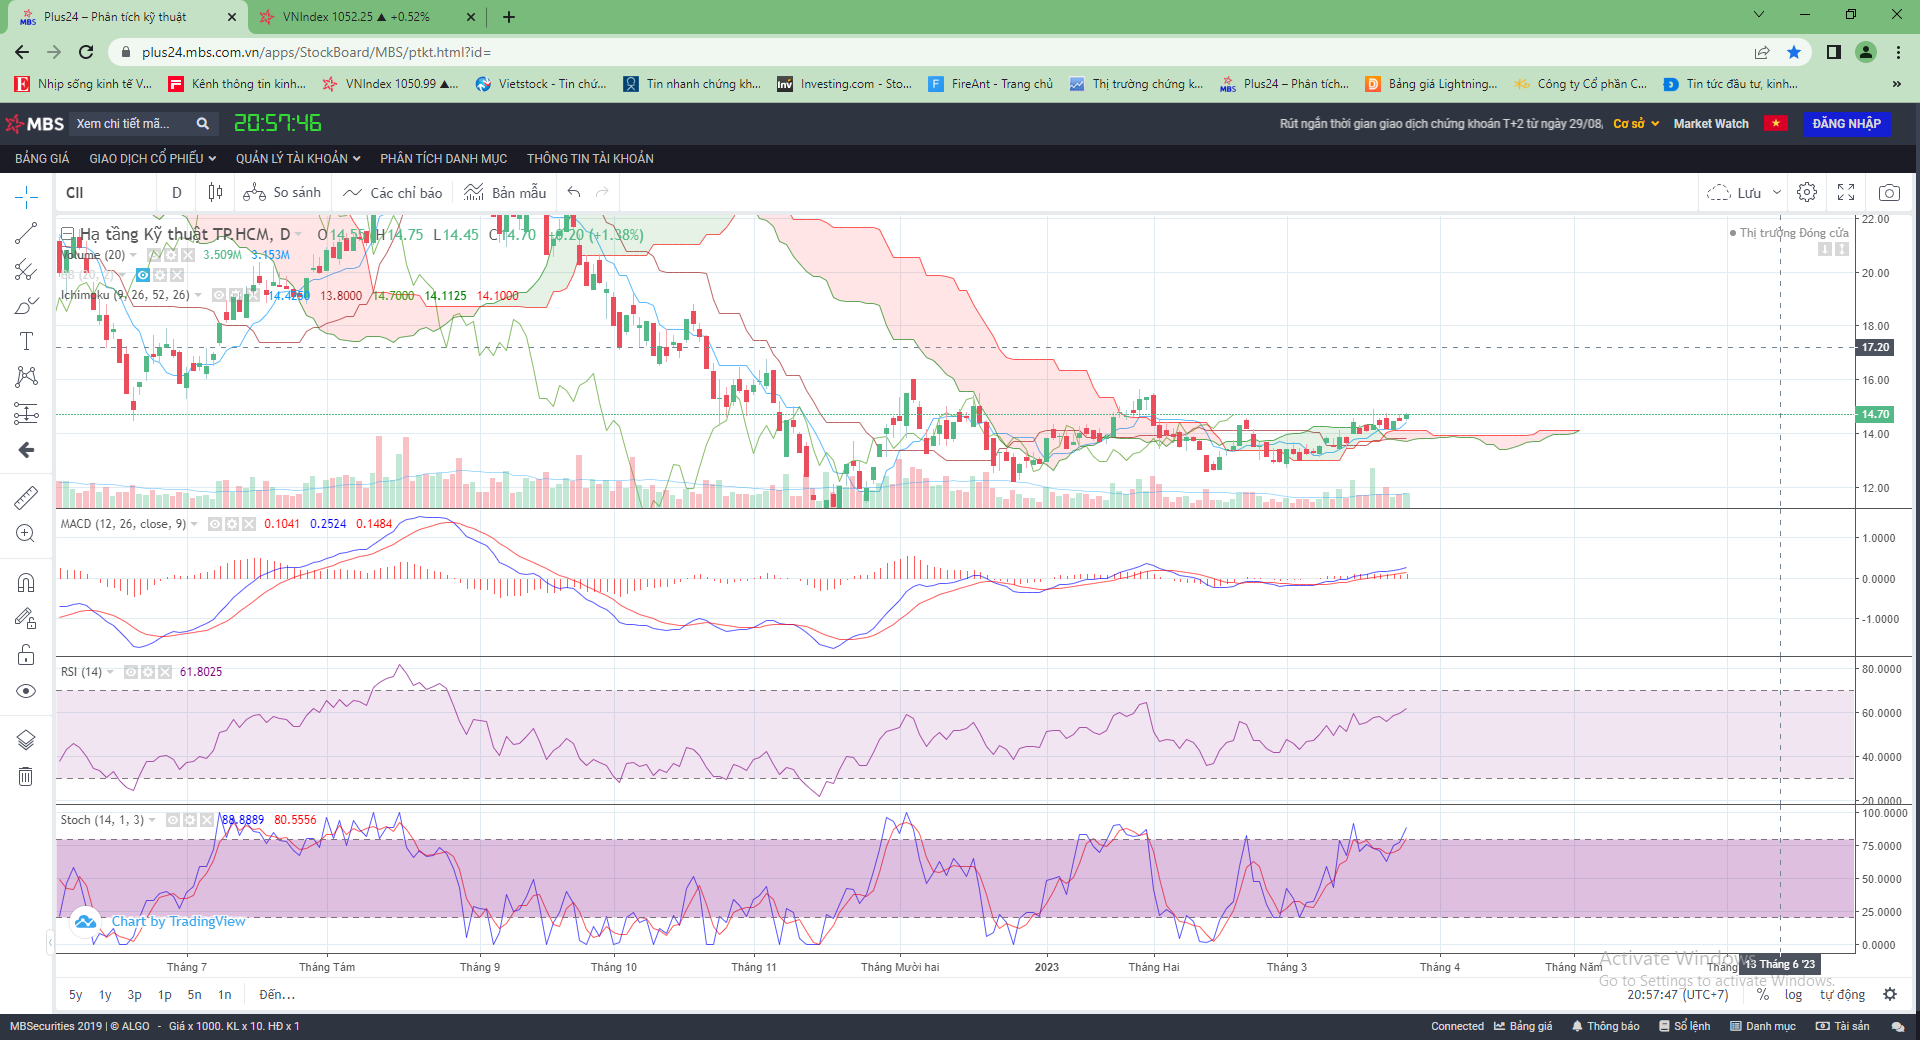1920x1040 pixels.
Task: Toggle percent scale mode
Action: click(1763, 995)
